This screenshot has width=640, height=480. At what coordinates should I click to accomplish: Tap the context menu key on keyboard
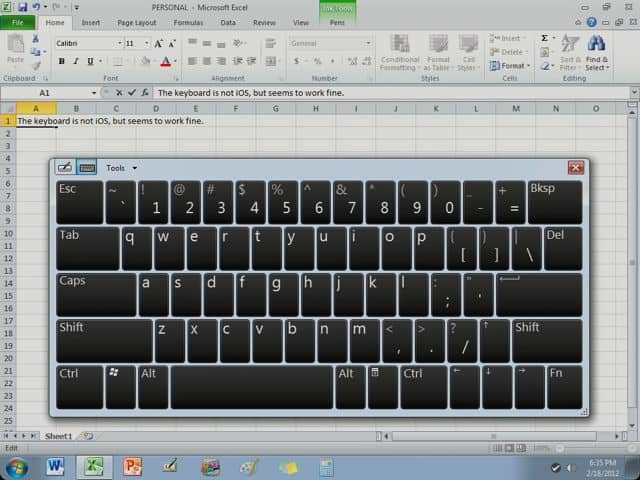383,387
